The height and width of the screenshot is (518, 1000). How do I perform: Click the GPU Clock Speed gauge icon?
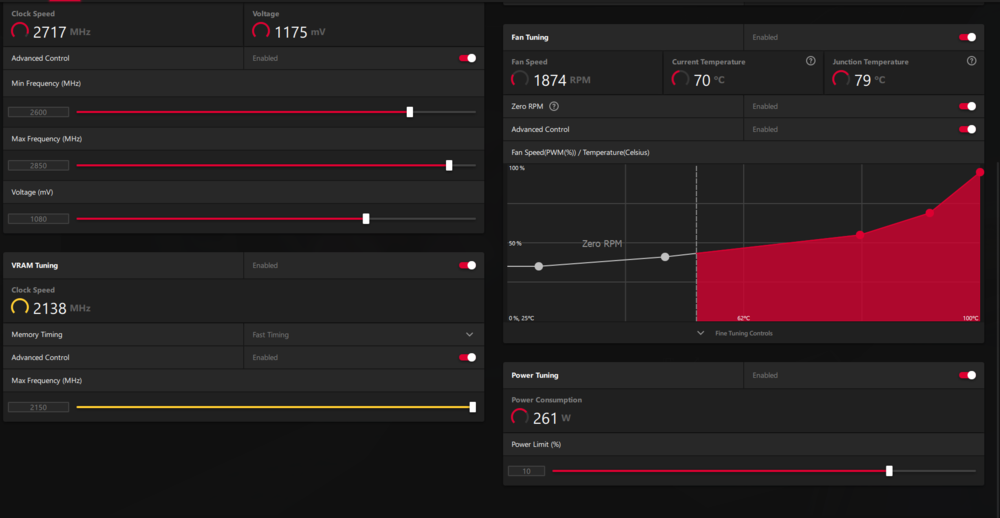tap(20, 31)
